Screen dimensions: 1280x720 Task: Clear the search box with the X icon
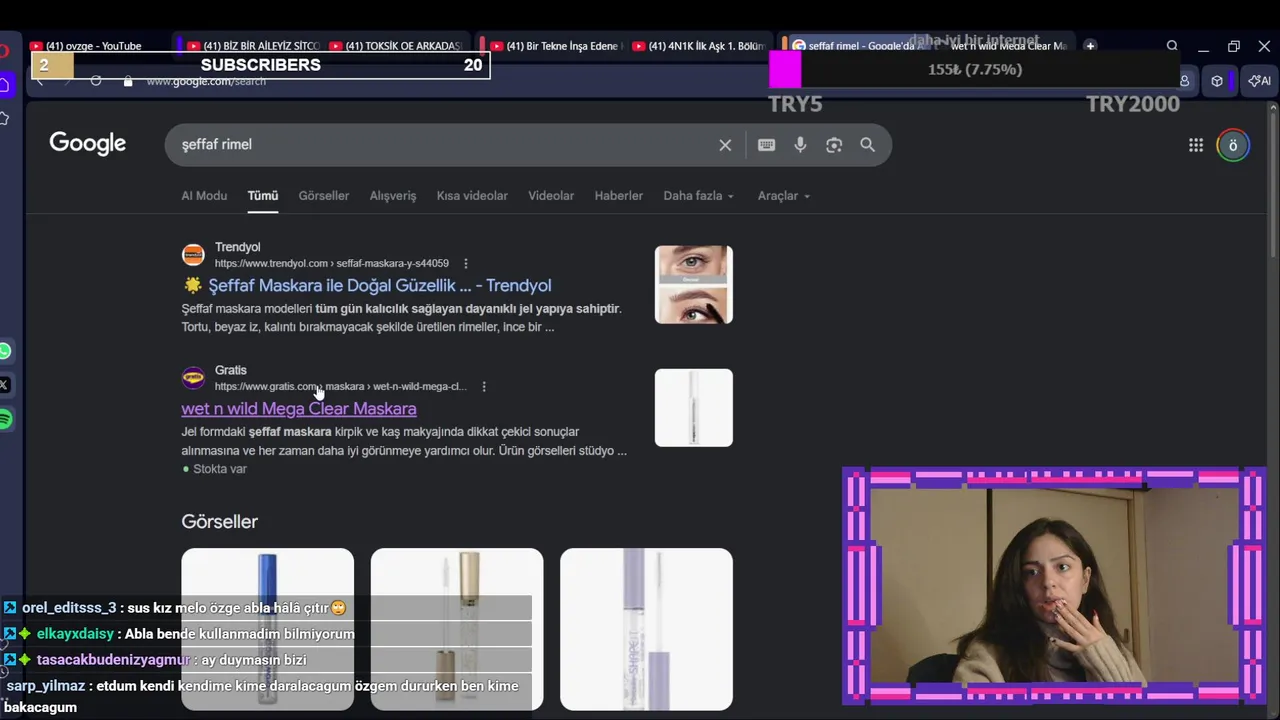725,145
